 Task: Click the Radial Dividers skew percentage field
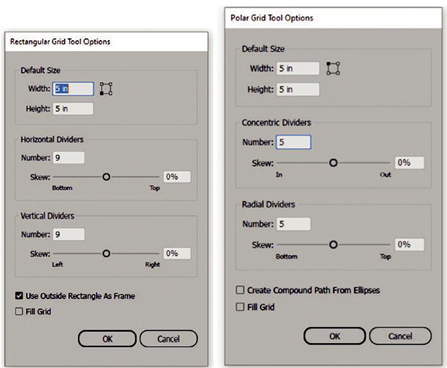click(x=409, y=244)
